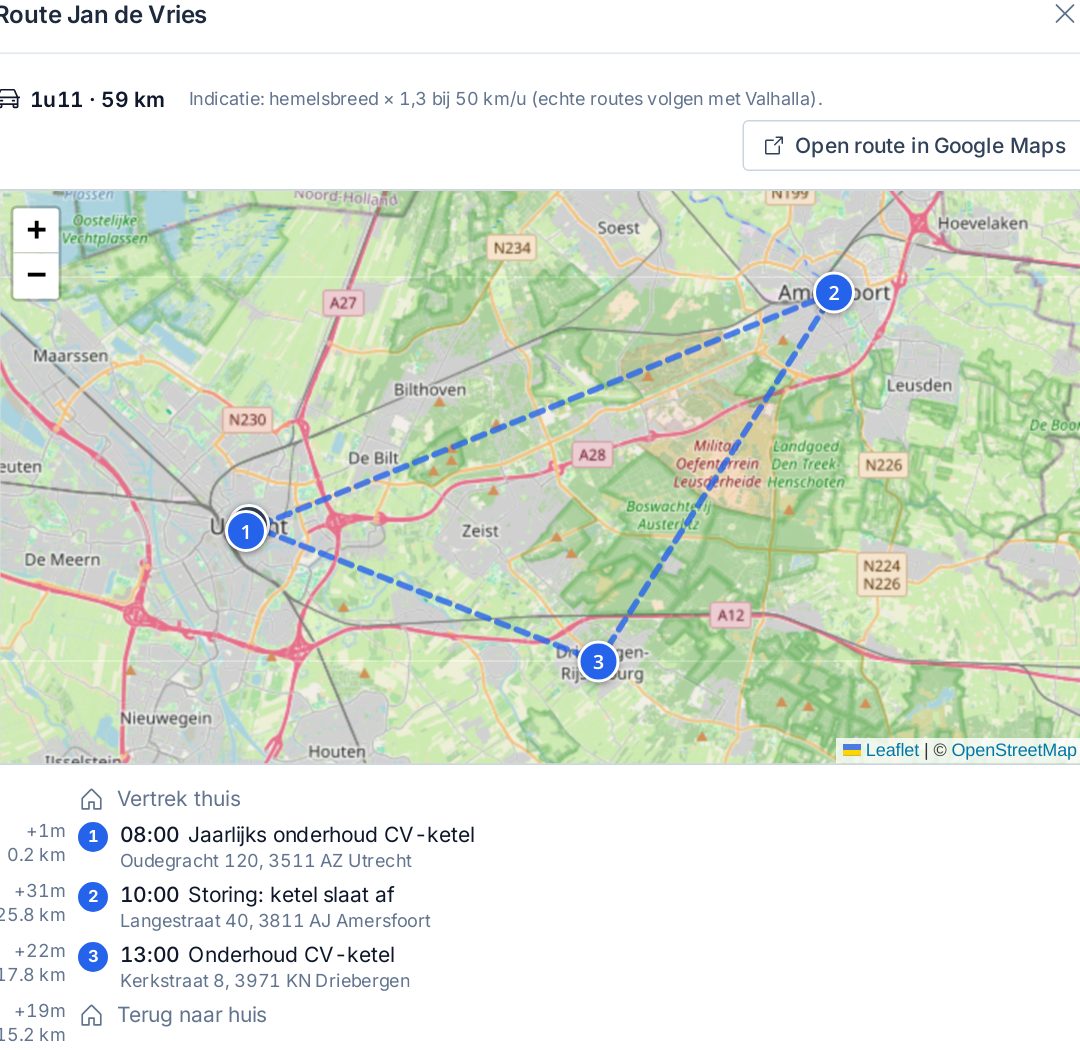The height and width of the screenshot is (1050, 1080).
Task: Click the 'Indicatie: hemelsbreed' note text
Action: 506,99
